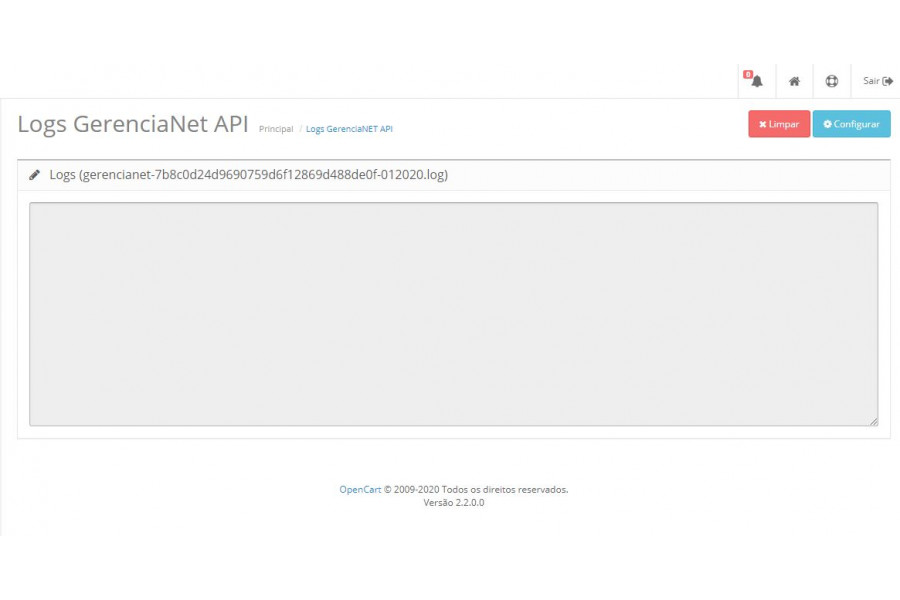Screen dimensions: 900x600
Task: Go to store home via house icon
Action: click(x=794, y=82)
